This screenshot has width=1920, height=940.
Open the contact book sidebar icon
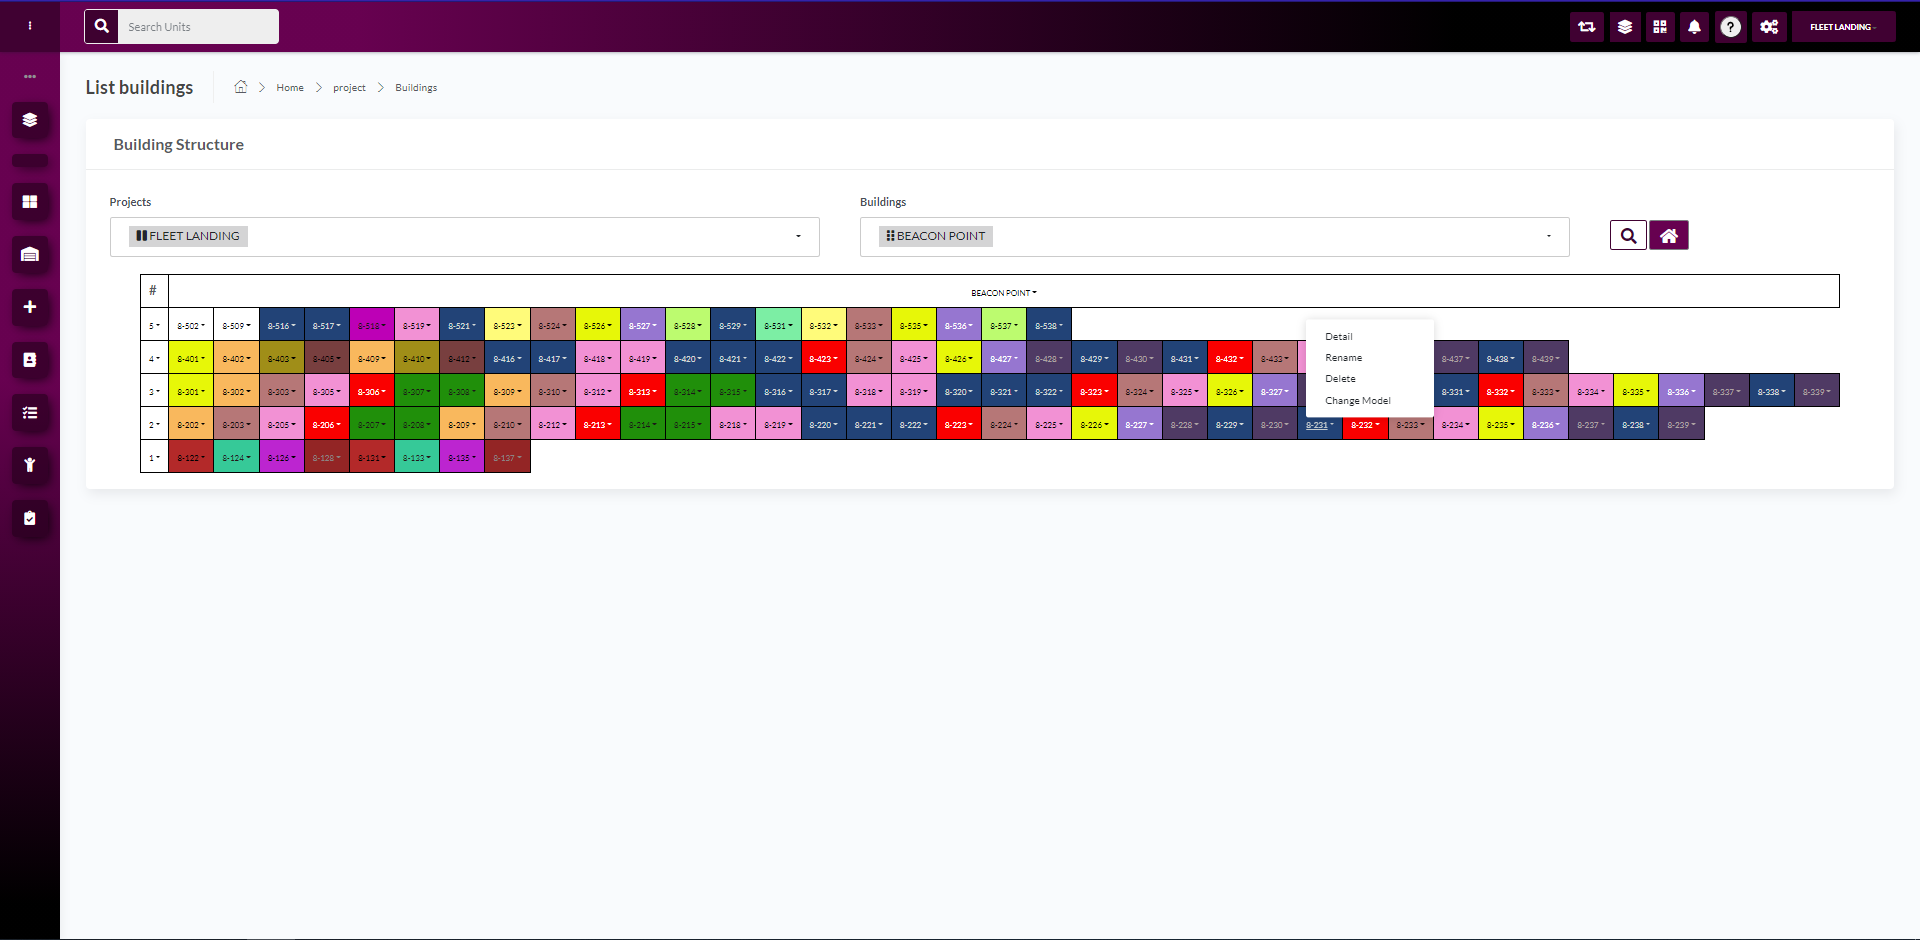tap(30, 360)
